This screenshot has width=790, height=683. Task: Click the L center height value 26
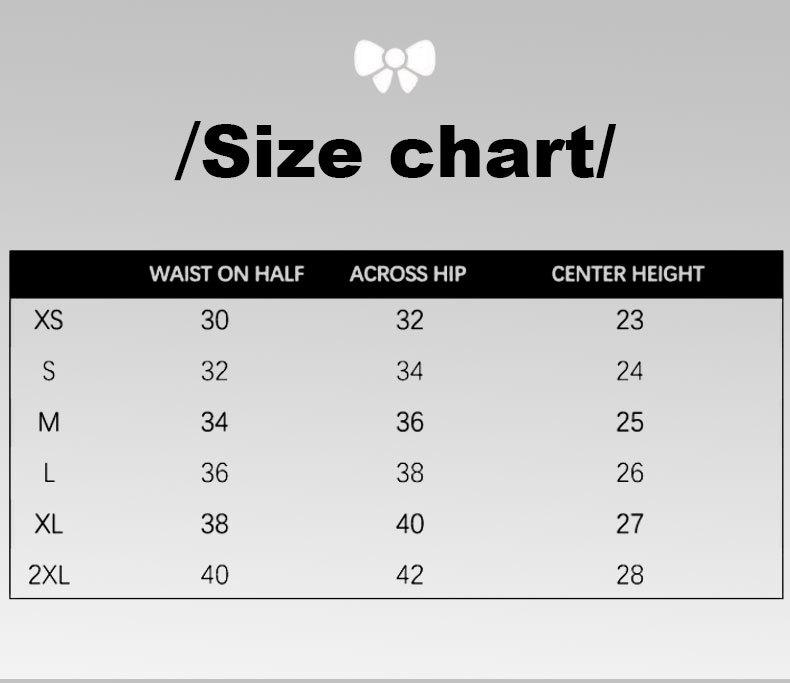coord(630,473)
